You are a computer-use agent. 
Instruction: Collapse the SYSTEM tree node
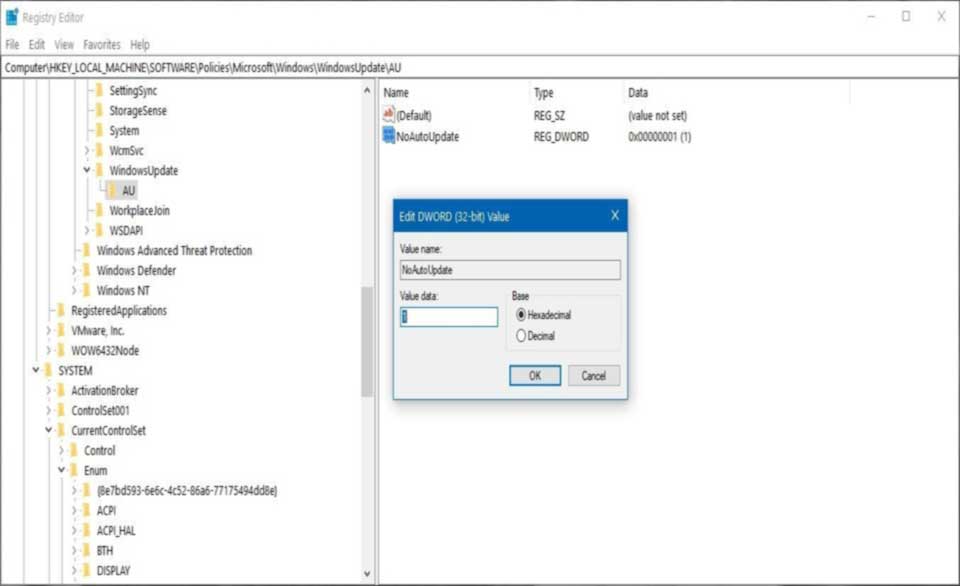(36, 370)
